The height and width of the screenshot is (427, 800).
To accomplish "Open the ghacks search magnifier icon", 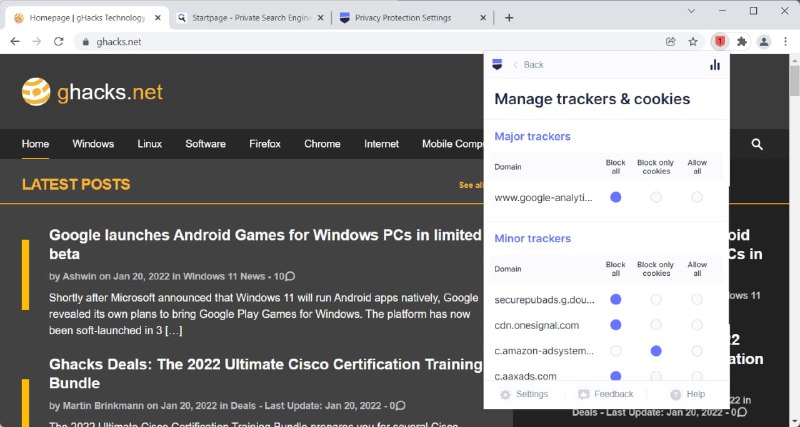I will point(757,144).
